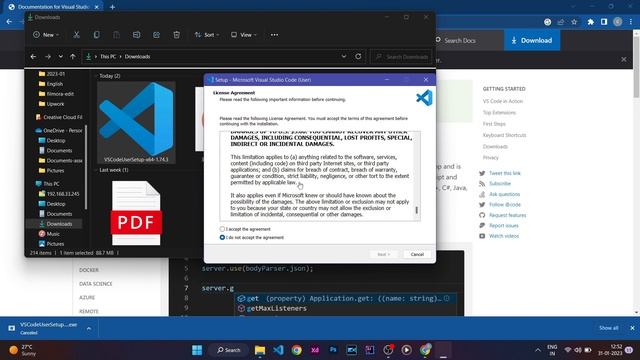Screen dimensions: 640x360
Task: Open DOCKER section in docs sidebar
Action: 89,270
